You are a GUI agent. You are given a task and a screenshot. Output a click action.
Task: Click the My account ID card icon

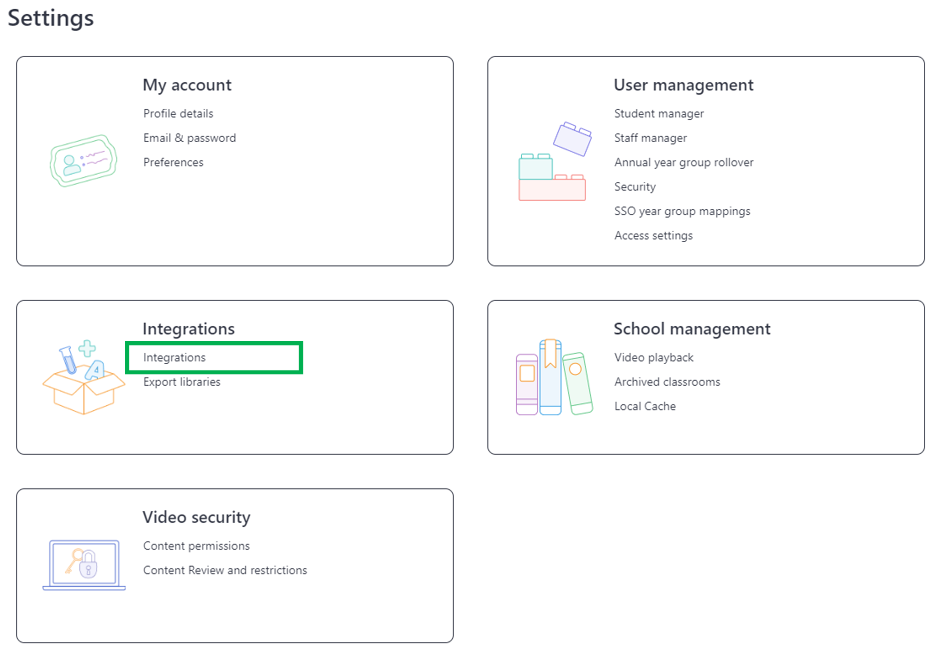(84, 160)
